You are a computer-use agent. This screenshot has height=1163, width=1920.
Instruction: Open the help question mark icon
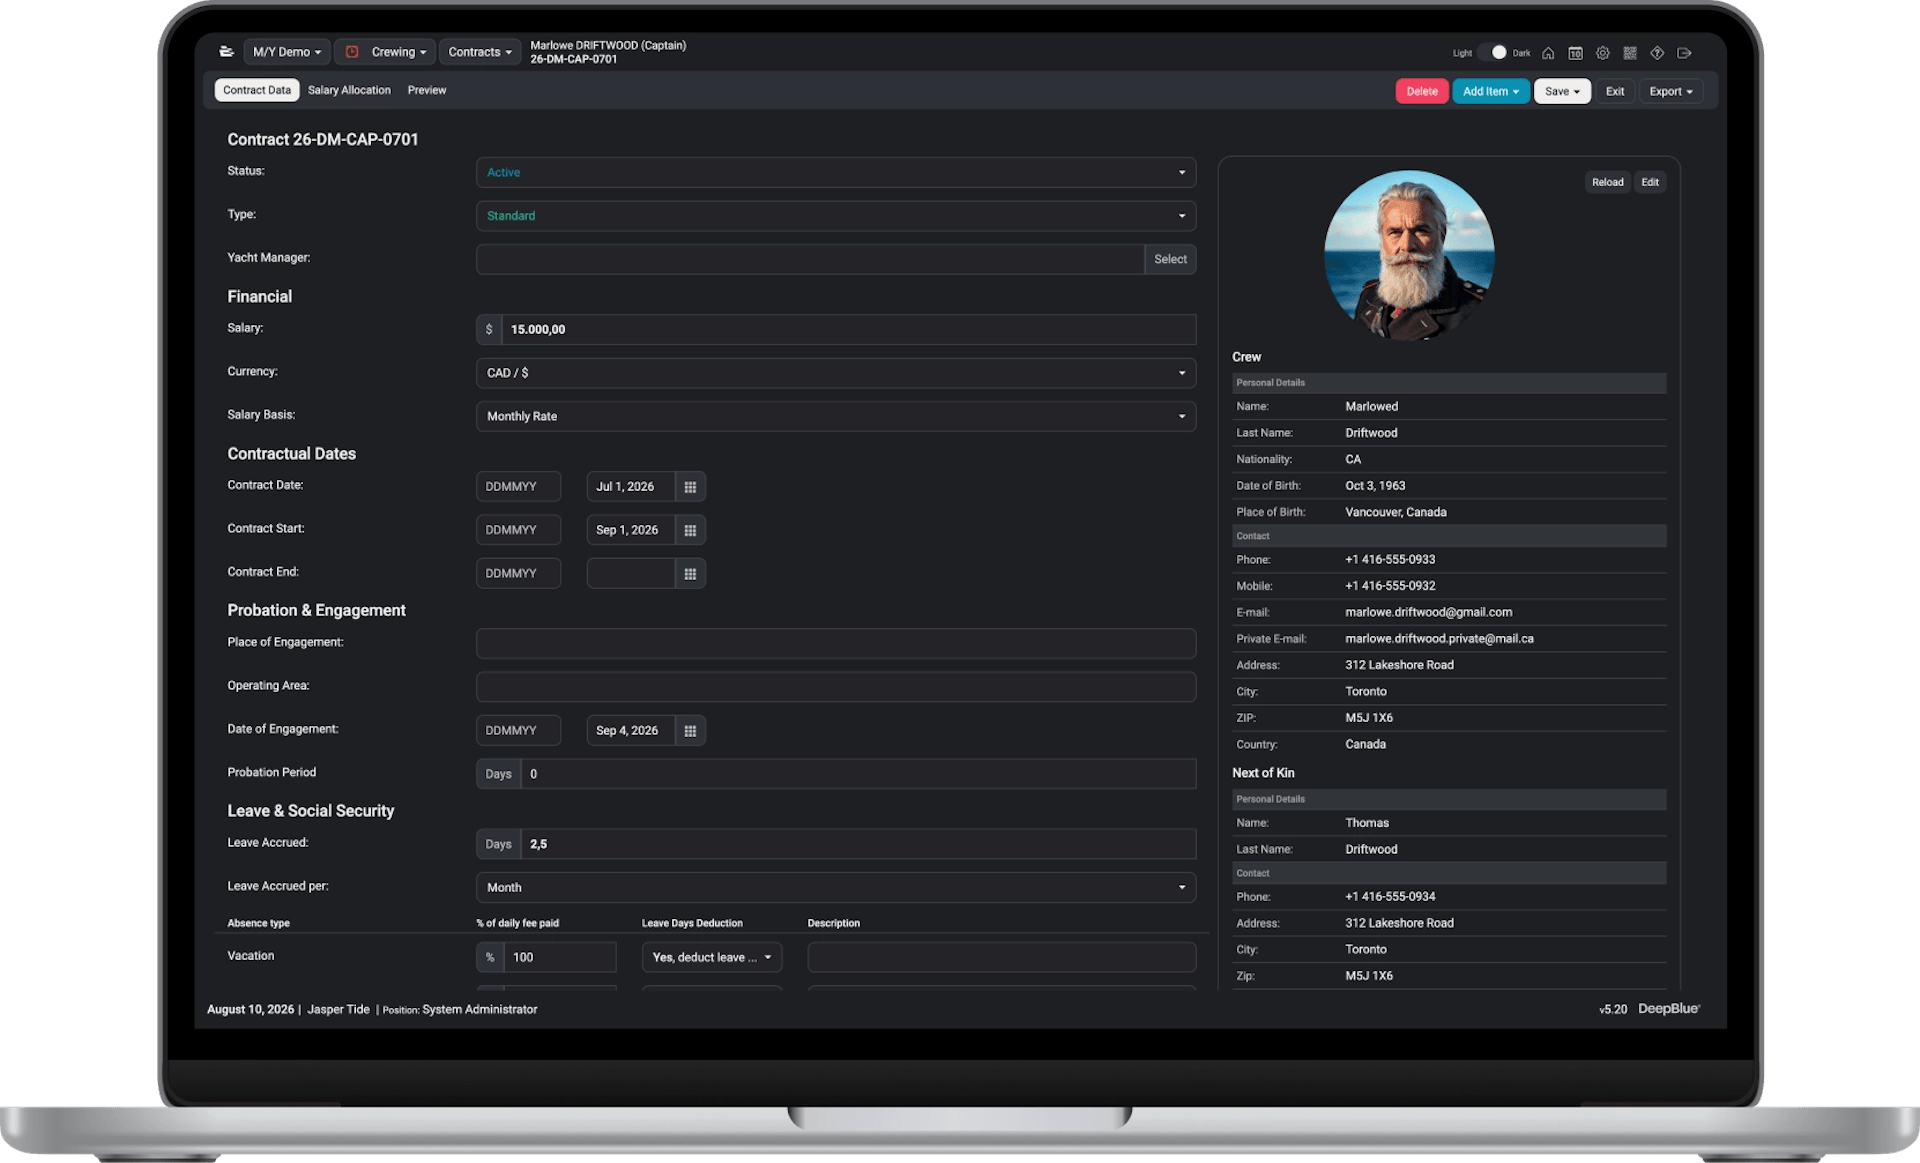[x=1657, y=53]
